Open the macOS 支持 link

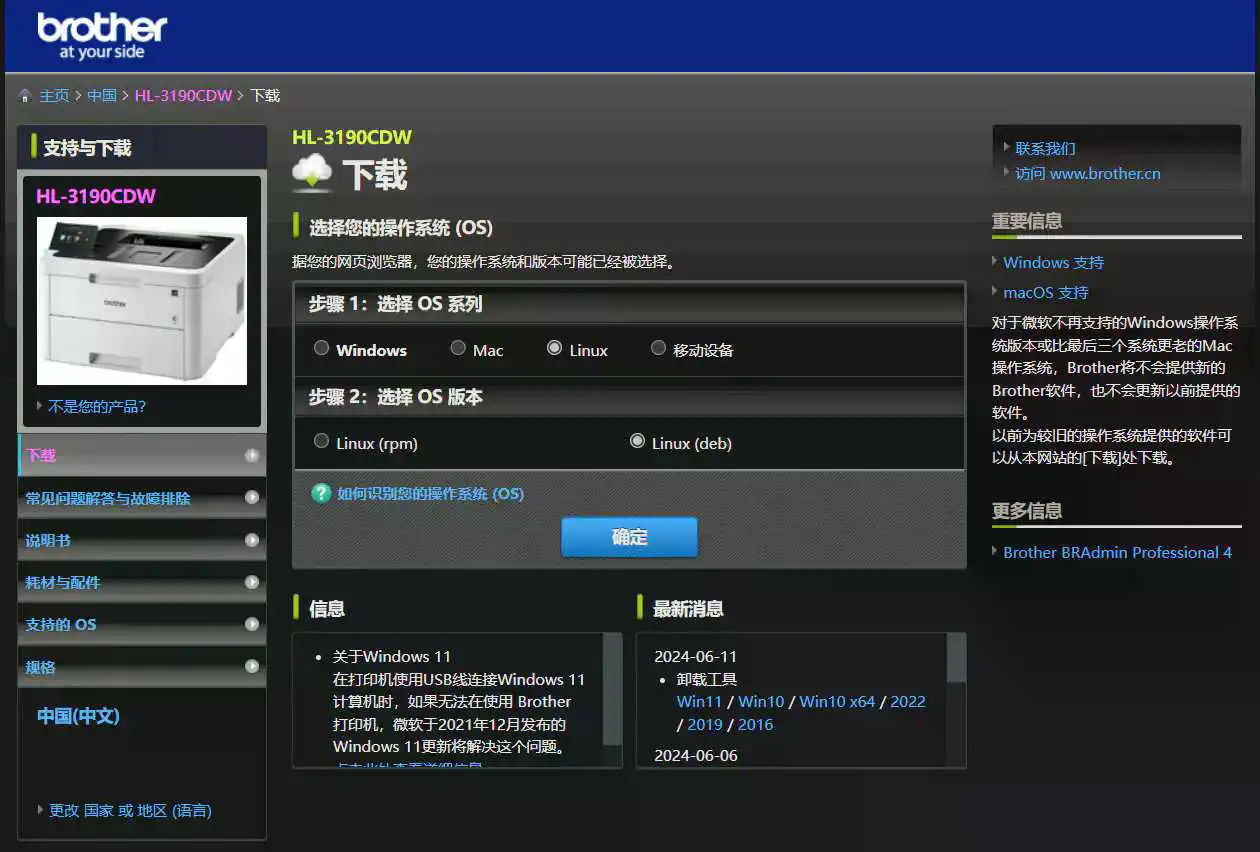tap(1045, 293)
